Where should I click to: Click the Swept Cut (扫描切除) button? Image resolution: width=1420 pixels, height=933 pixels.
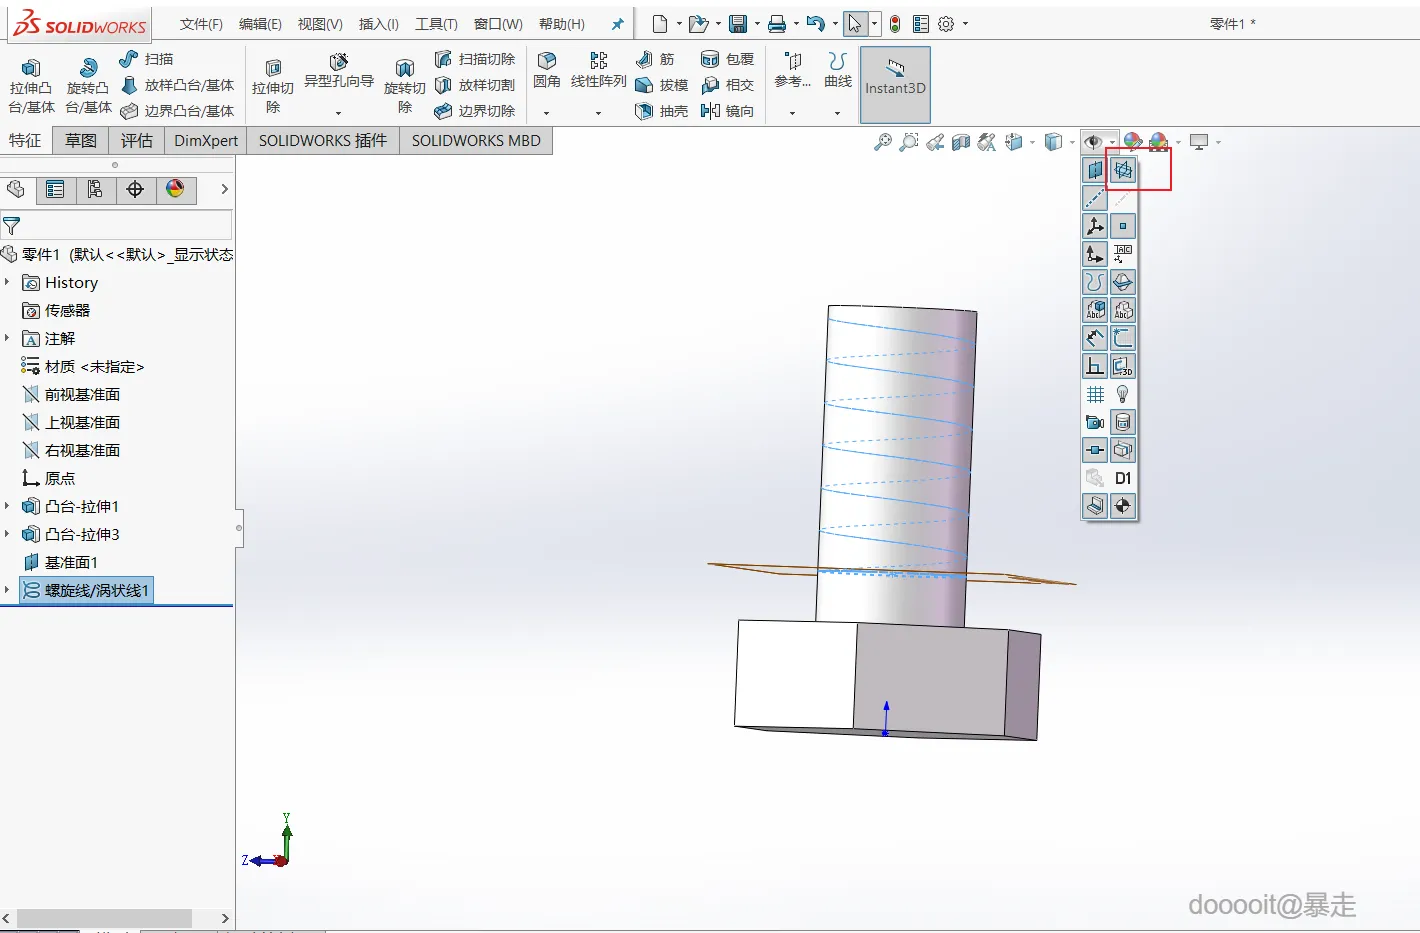pos(475,59)
